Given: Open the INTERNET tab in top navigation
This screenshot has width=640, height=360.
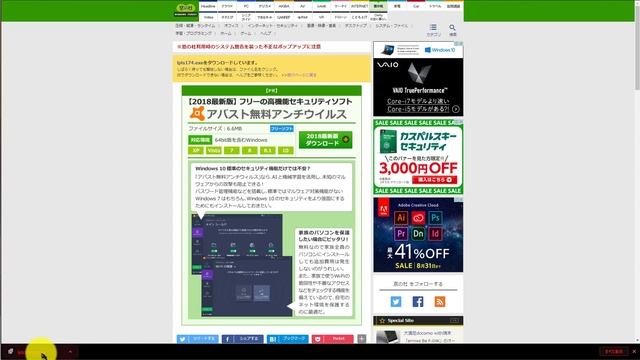Looking at the screenshot, I should pos(360,6).
